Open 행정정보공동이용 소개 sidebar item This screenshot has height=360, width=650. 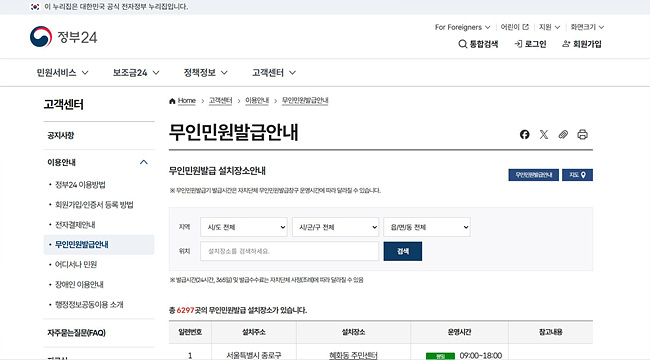coord(89,304)
